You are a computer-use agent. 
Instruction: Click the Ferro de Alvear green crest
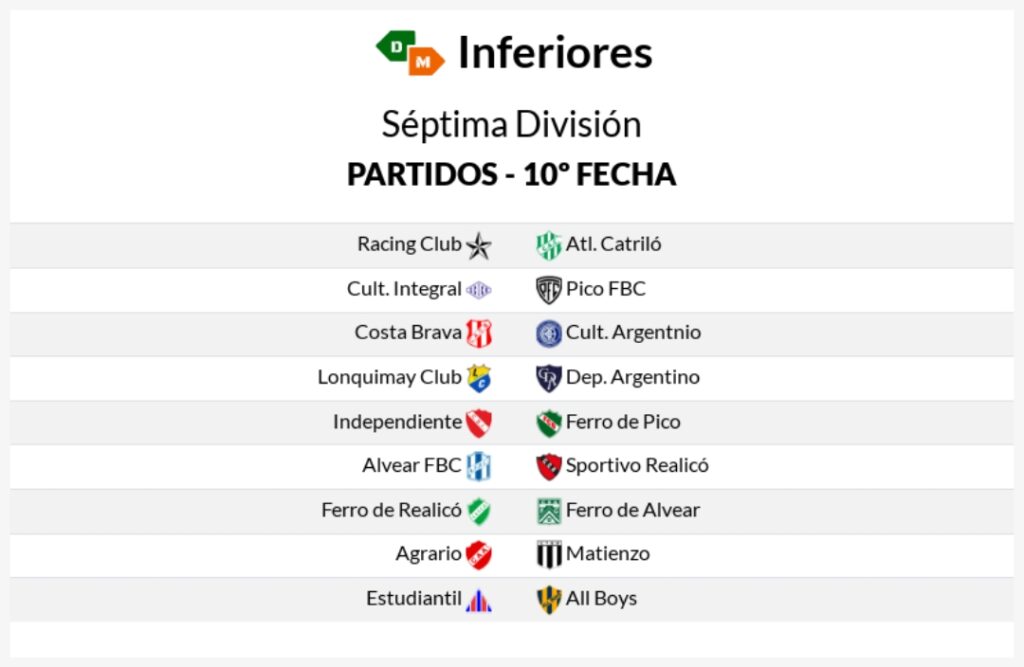pos(549,511)
